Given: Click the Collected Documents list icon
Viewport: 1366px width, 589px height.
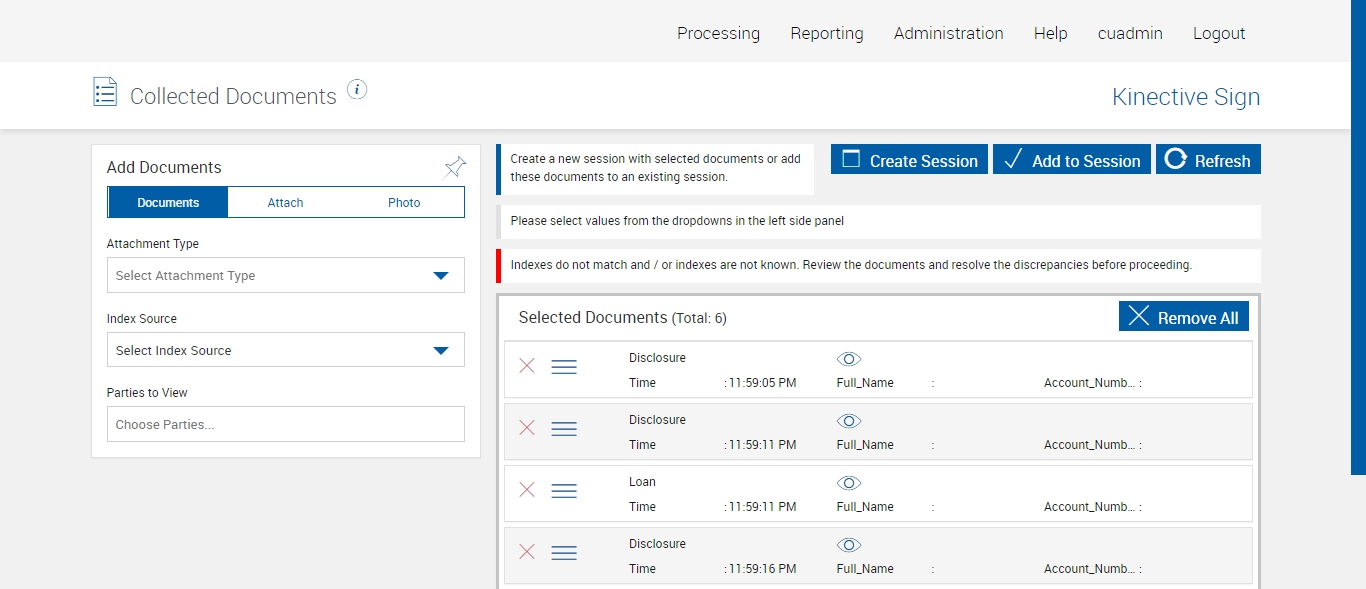Looking at the screenshot, I should (x=105, y=92).
